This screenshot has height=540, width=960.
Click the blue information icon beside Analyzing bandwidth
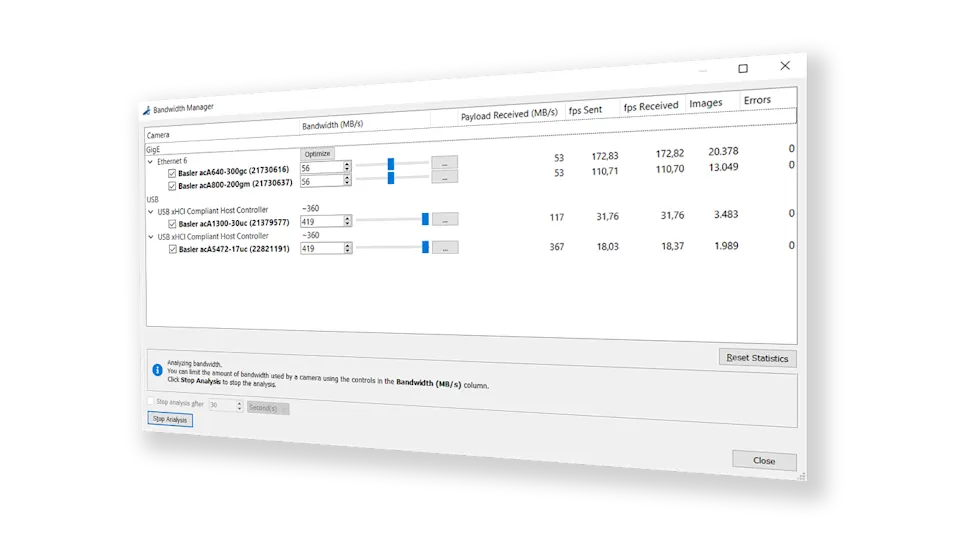point(157,370)
